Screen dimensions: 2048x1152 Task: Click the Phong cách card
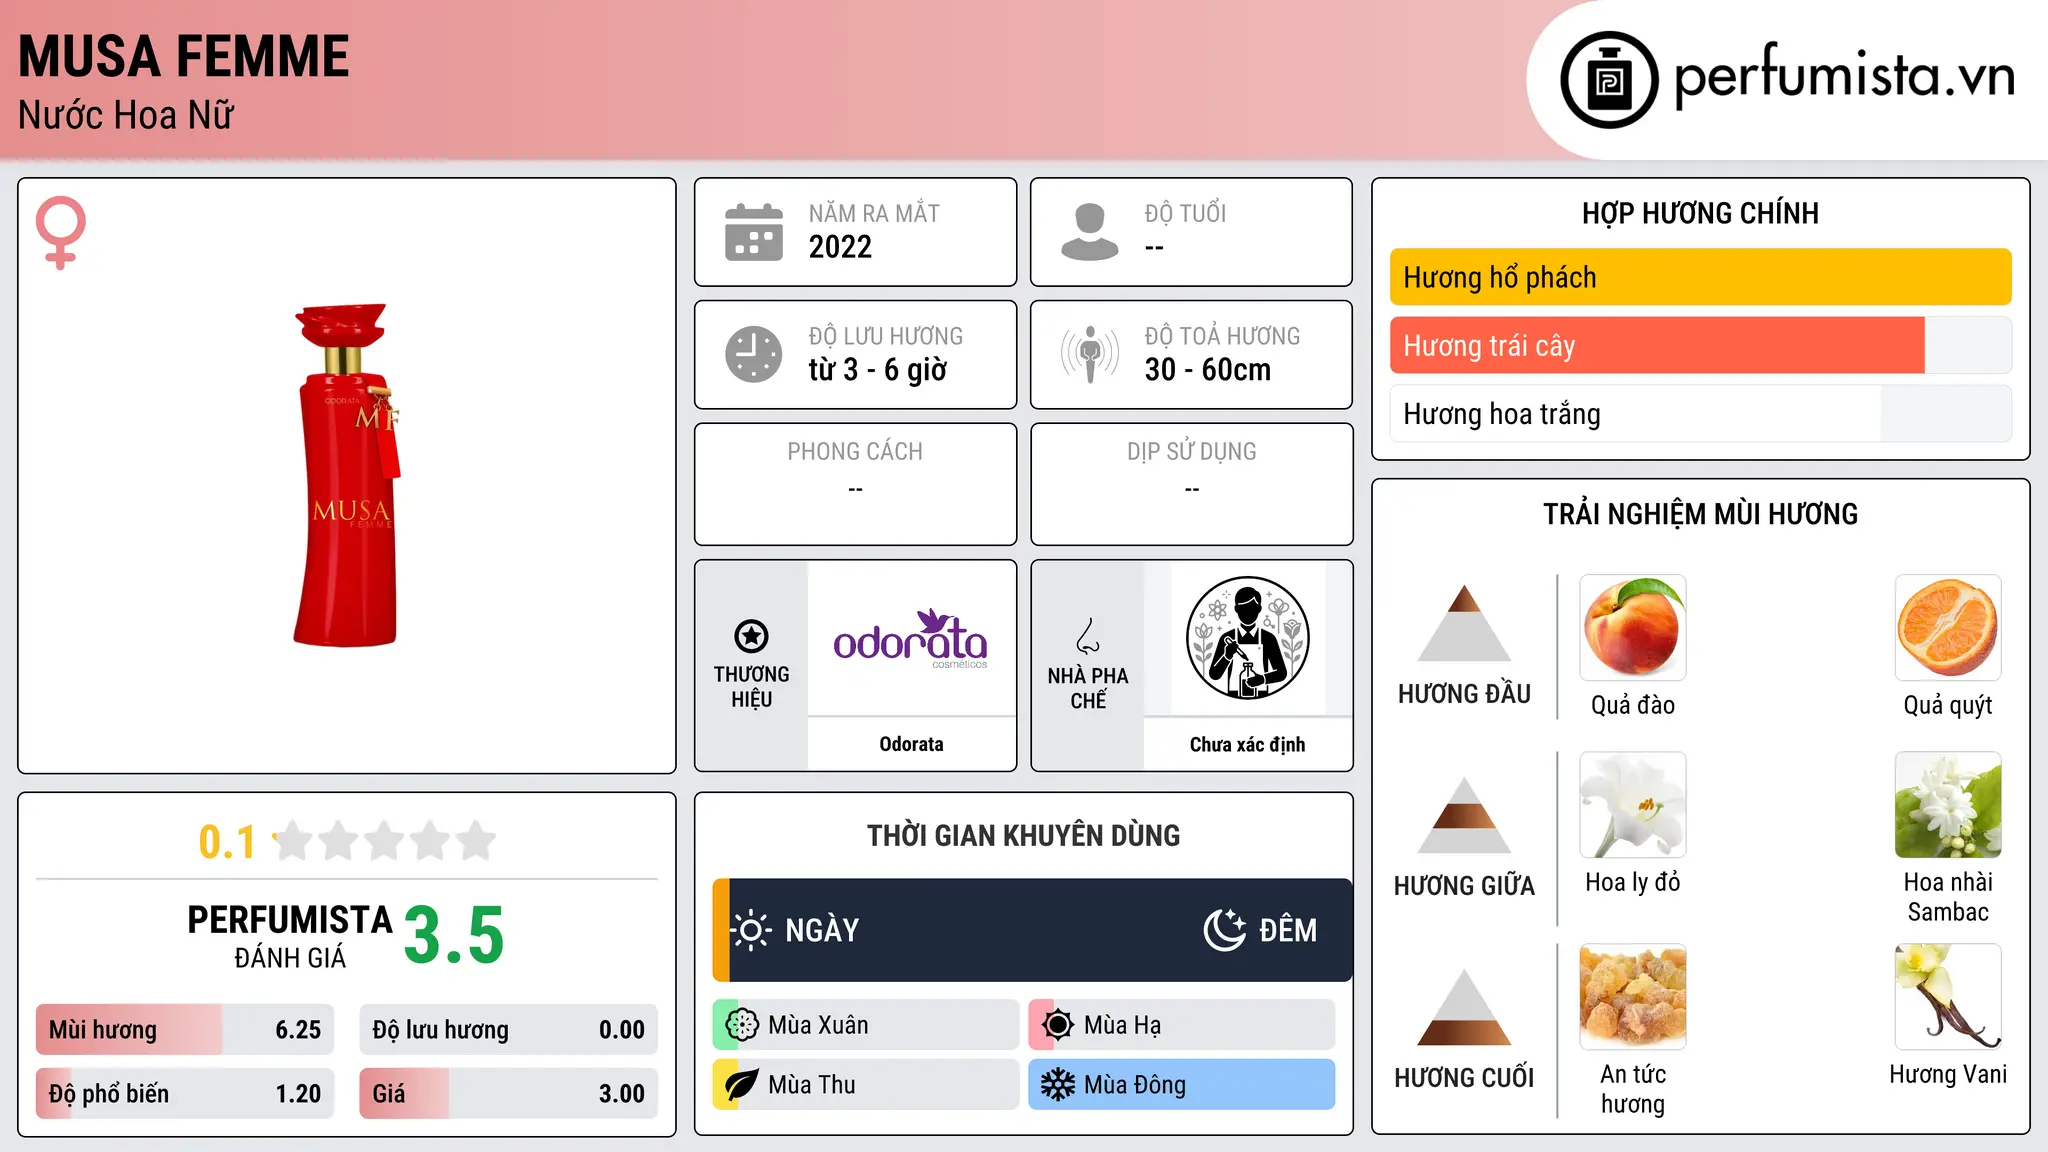click(856, 484)
